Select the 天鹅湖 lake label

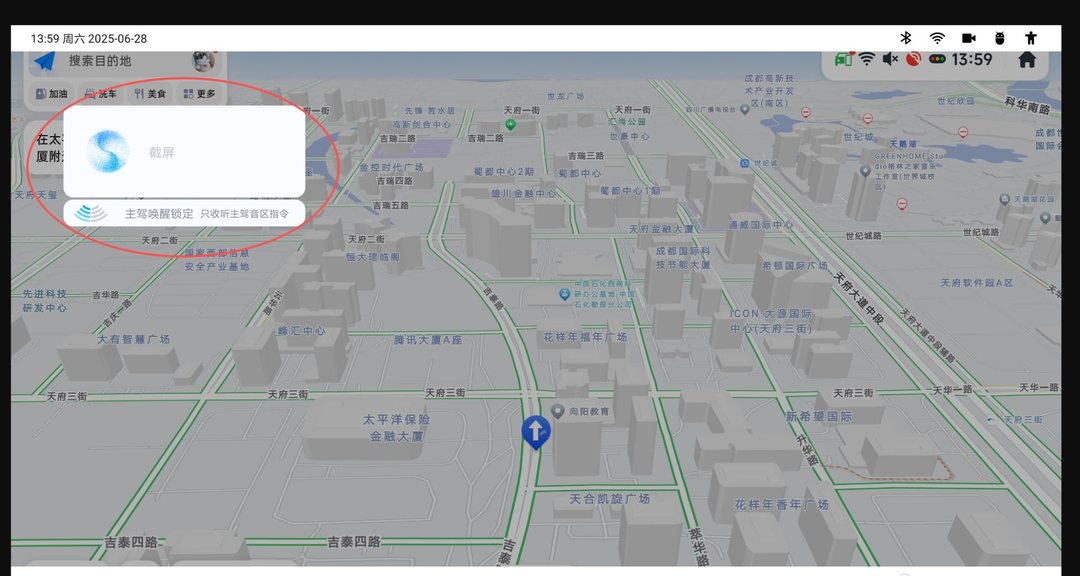903,145
